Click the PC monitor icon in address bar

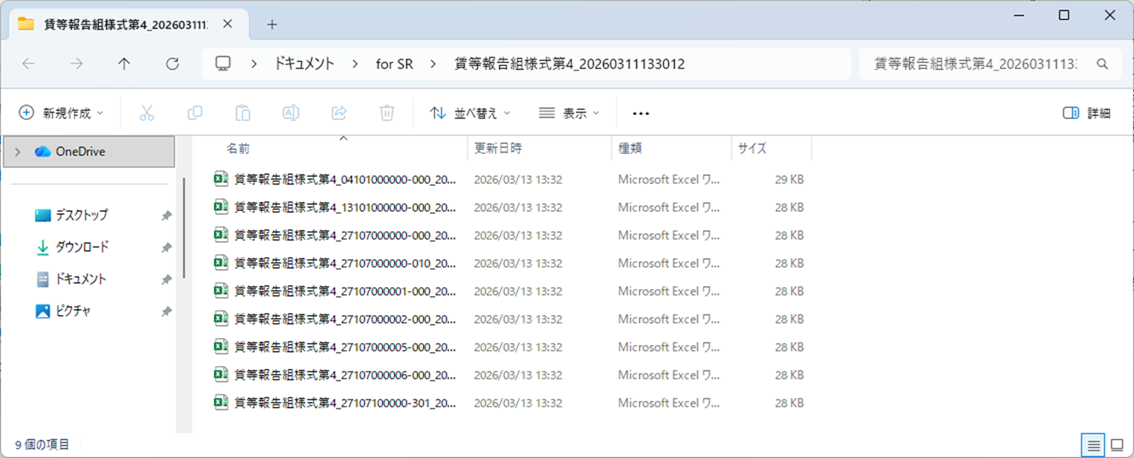(223, 64)
